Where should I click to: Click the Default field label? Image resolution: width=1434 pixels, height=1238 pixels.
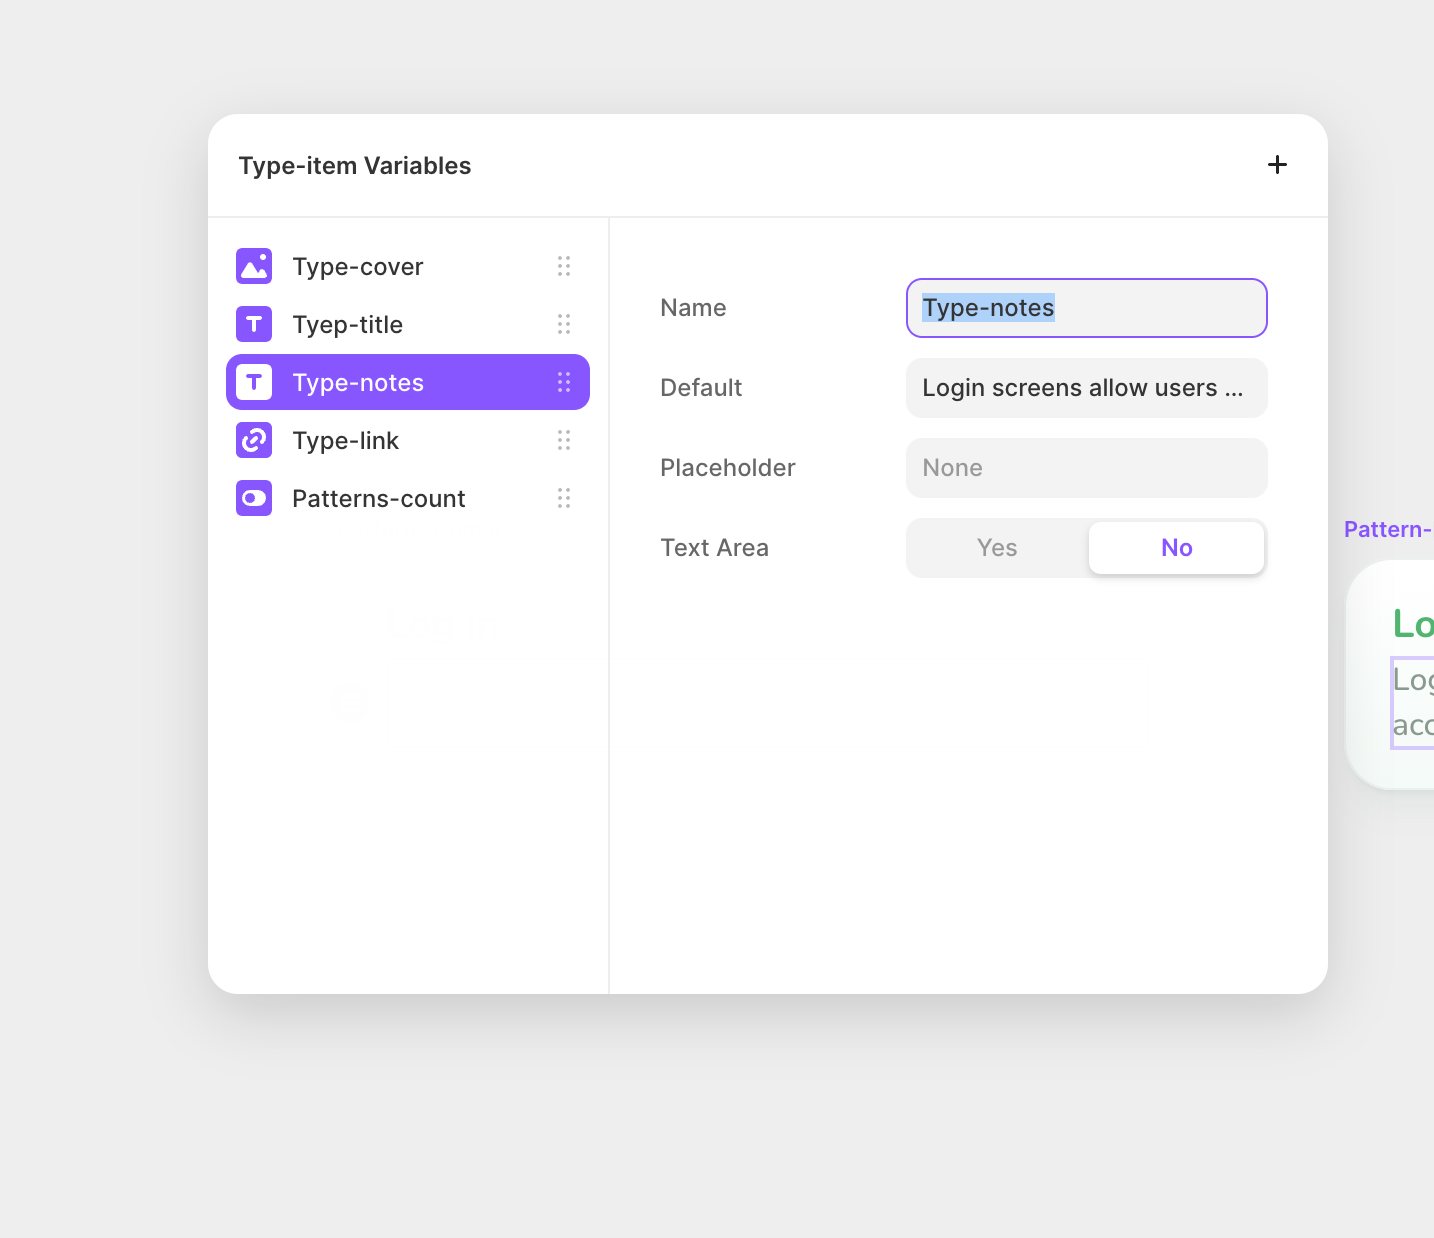(x=701, y=388)
